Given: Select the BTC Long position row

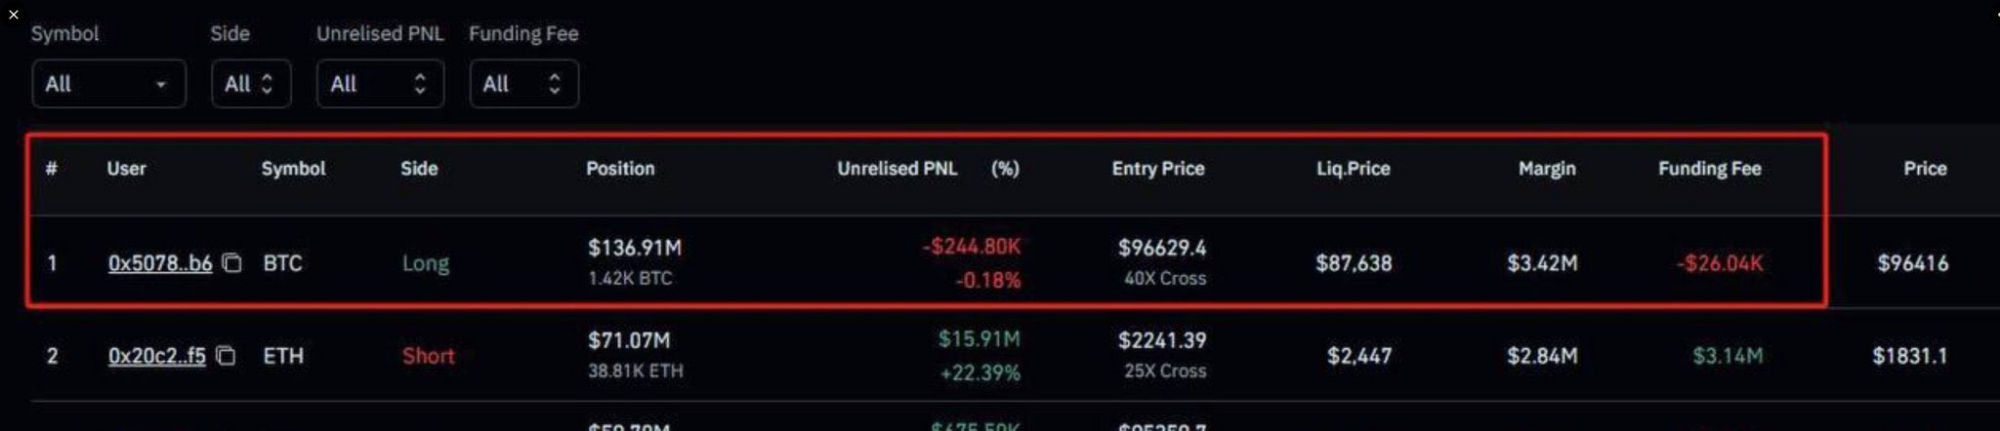Looking at the screenshot, I should click(927, 262).
